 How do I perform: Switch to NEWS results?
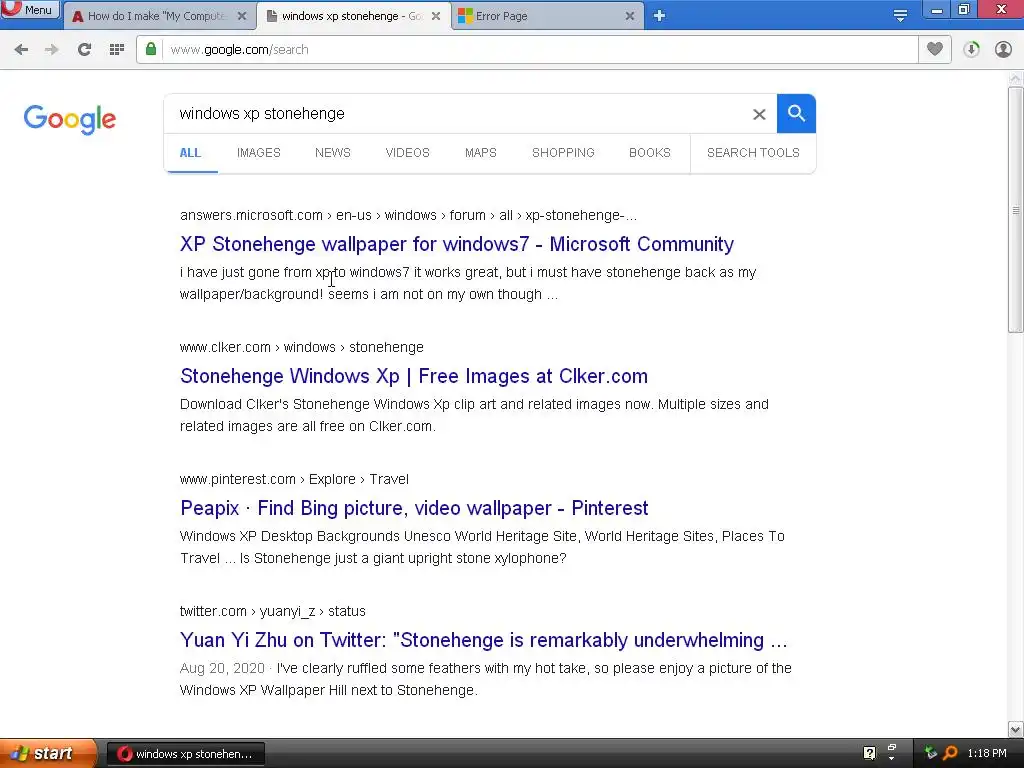coord(332,153)
